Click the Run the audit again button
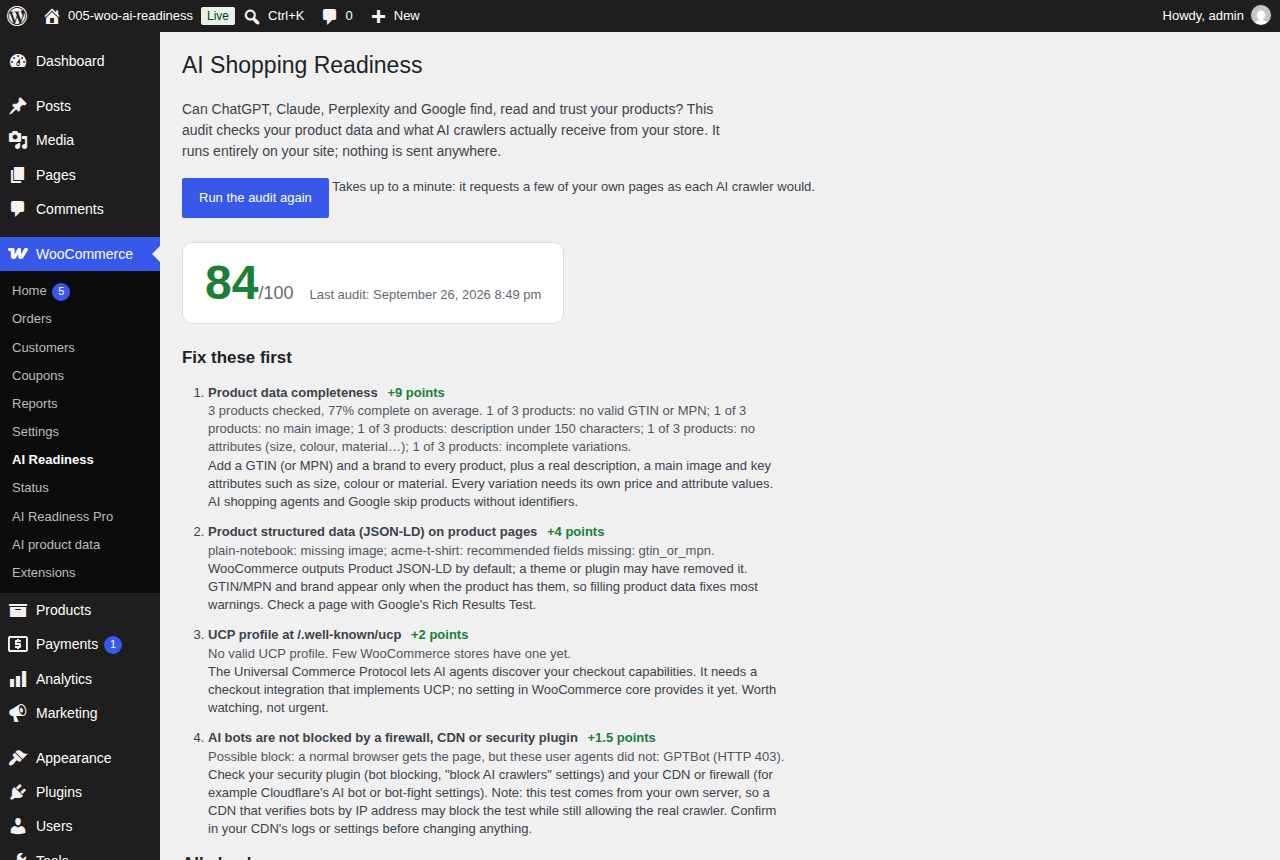The image size is (1280, 860). pos(255,198)
